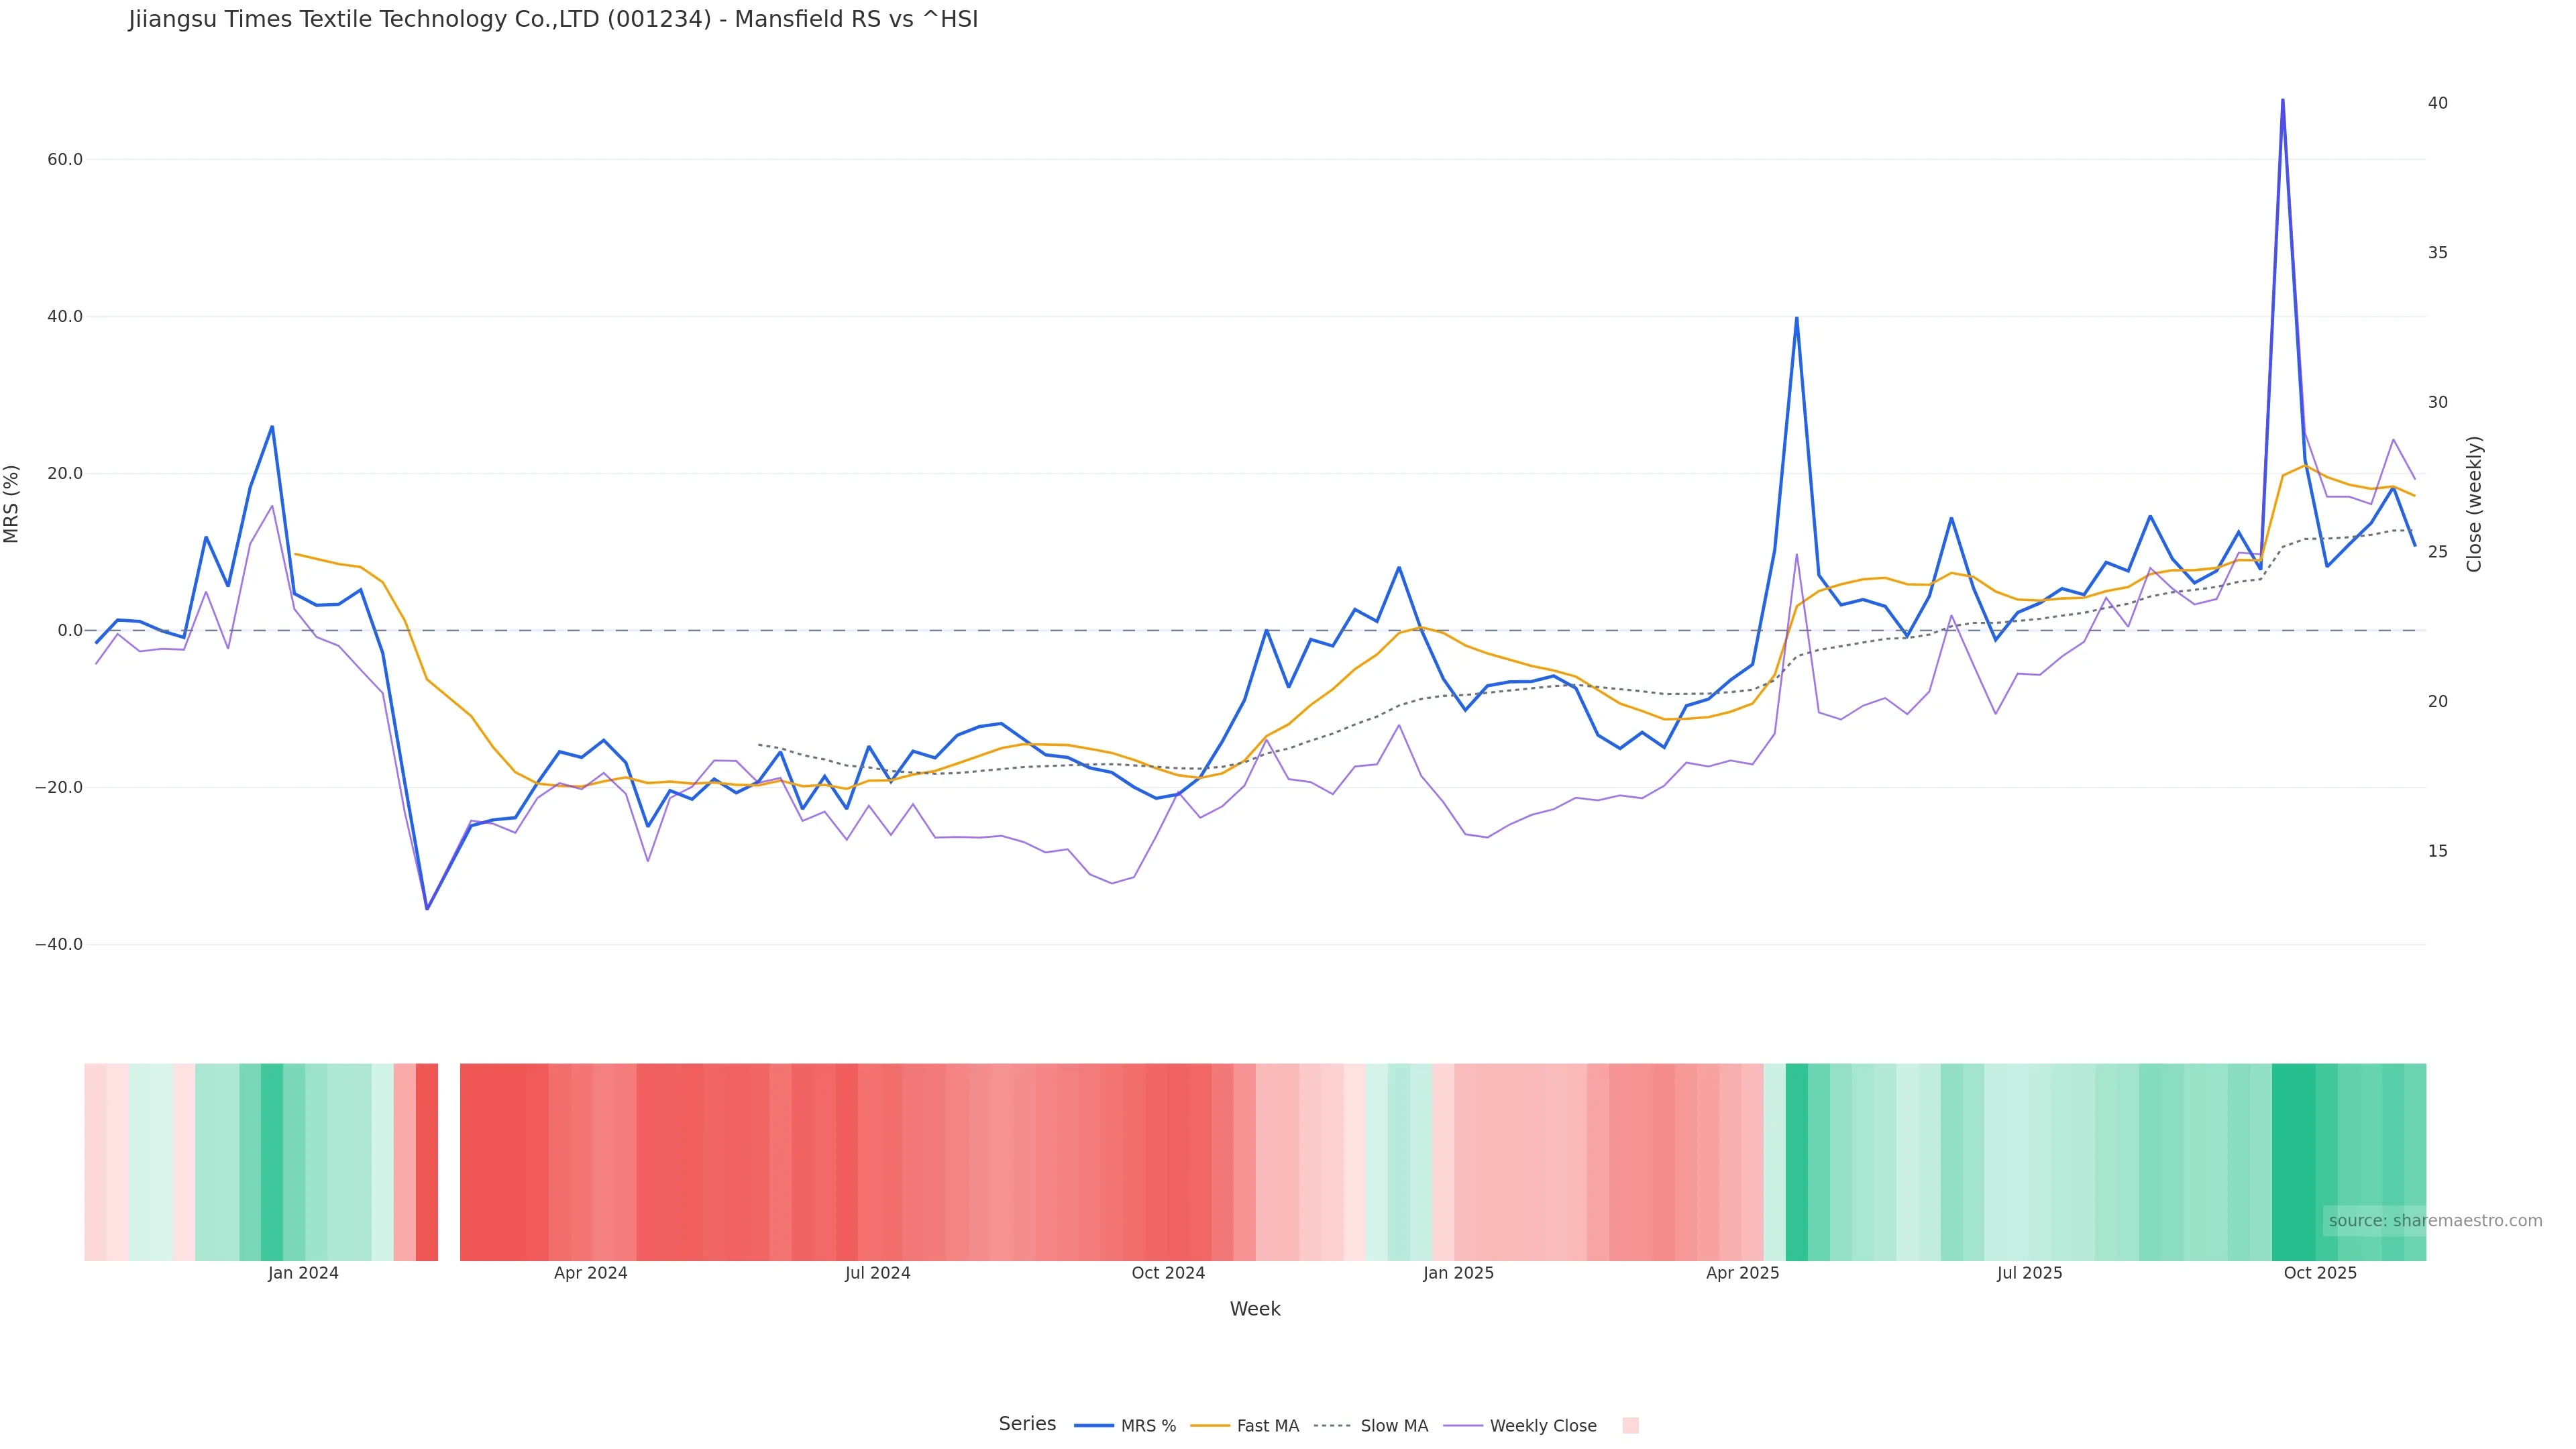This screenshot has height=1449, width=2576.
Task: Click the blue MRS % legend line icon
Action: click(x=1094, y=1426)
